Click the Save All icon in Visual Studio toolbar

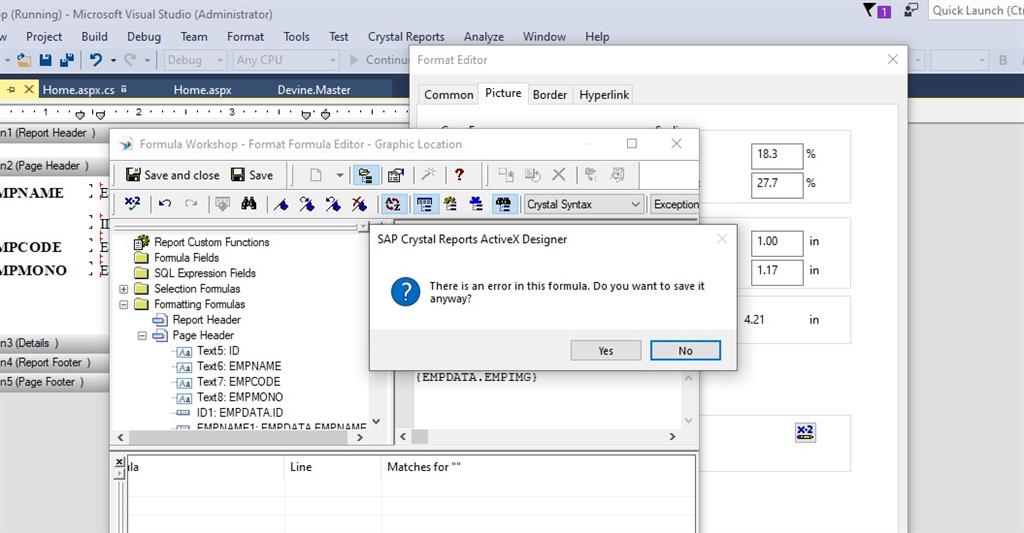pyautogui.click(x=67, y=60)
